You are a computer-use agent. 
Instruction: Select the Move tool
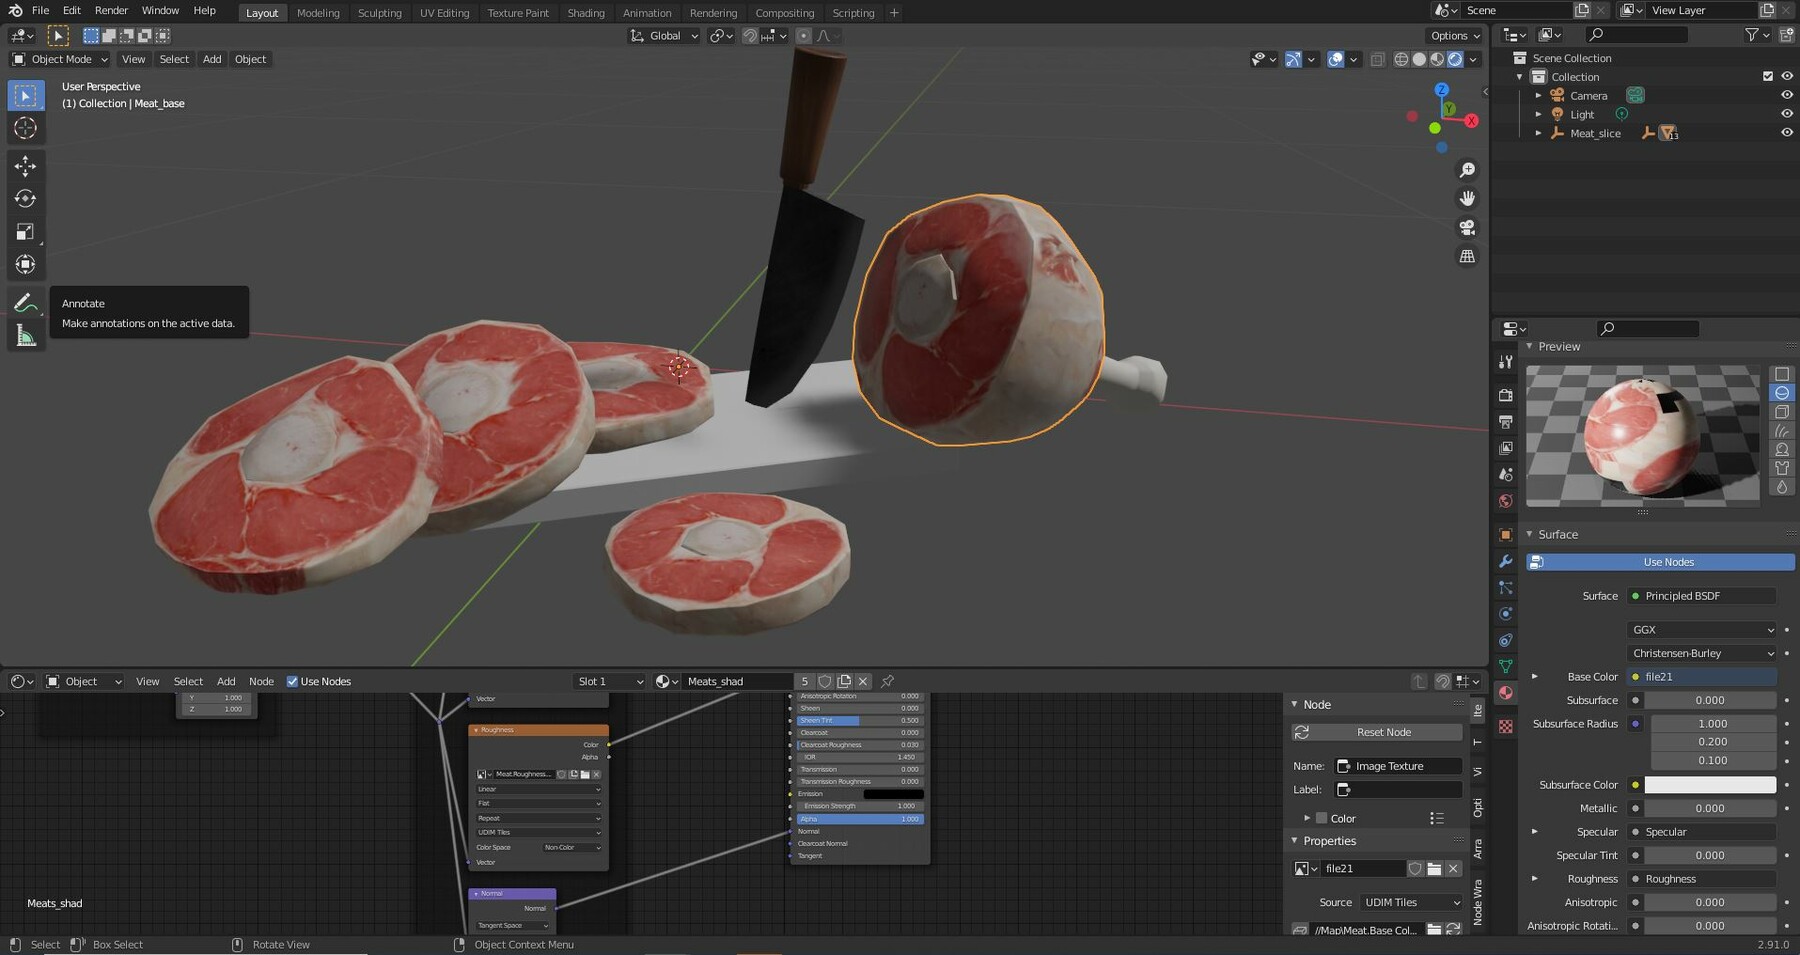pos(25,166)
